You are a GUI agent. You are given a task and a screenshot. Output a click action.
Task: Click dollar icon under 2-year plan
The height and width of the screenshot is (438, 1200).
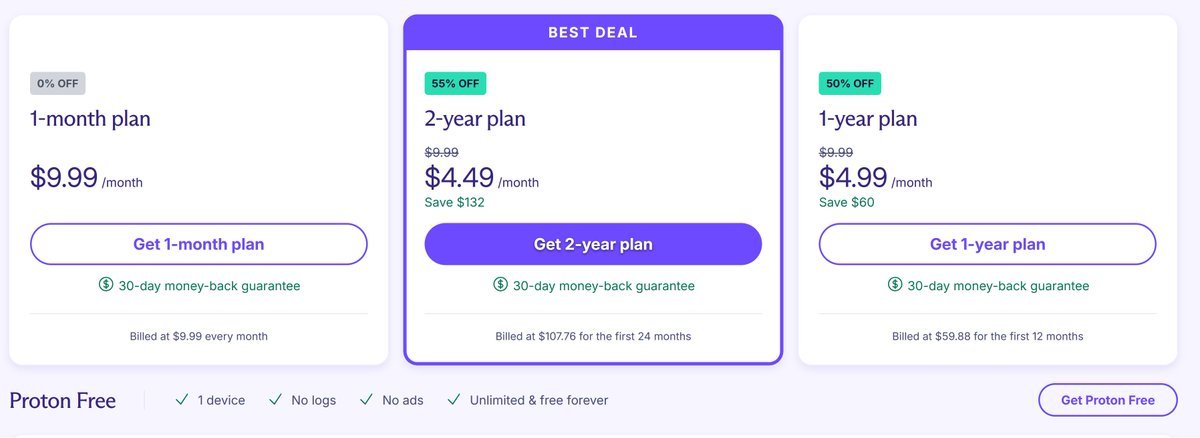tap(500, 285)
